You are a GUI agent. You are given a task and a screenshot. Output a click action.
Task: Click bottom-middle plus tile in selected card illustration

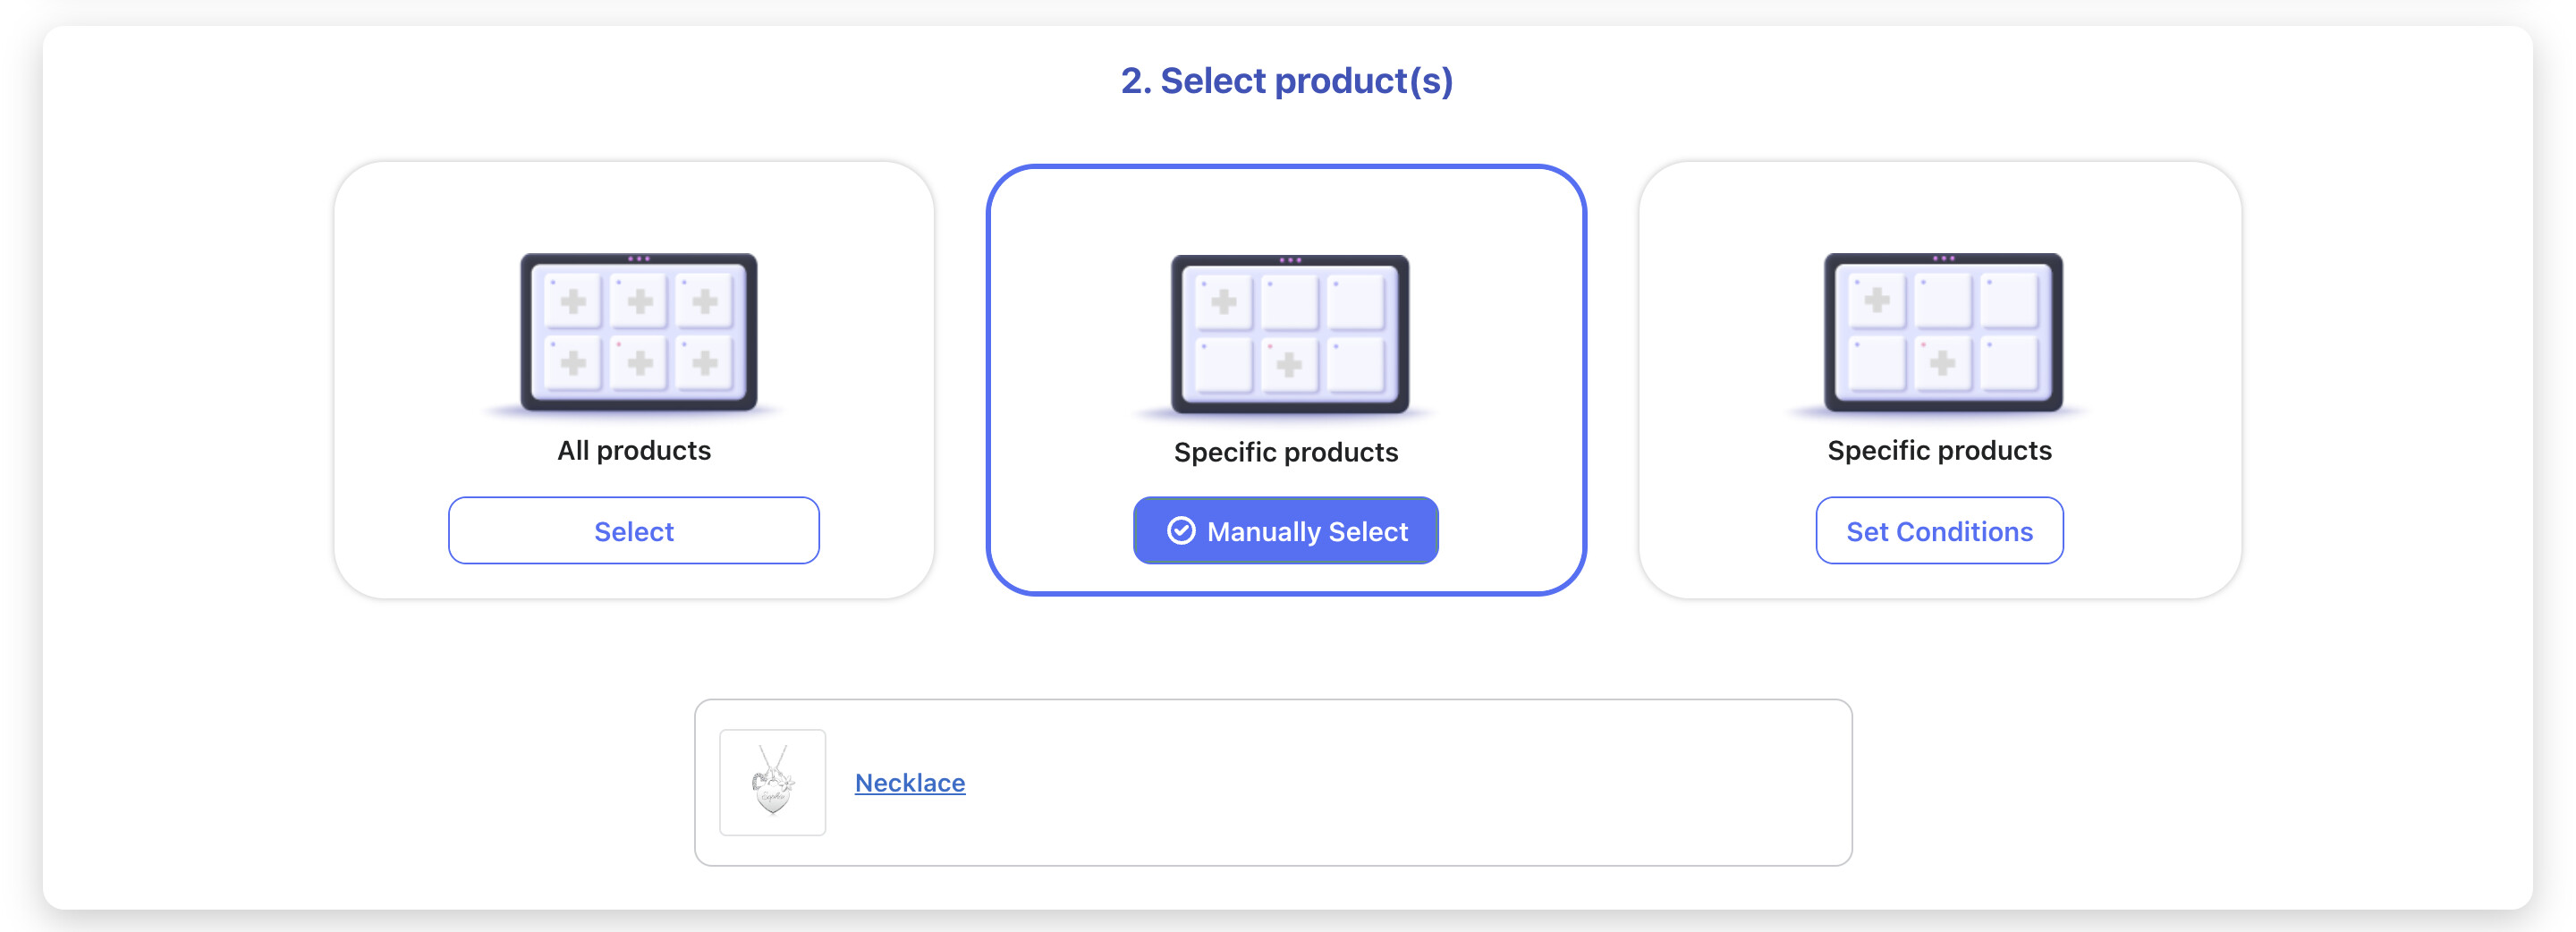(1289, 365)
